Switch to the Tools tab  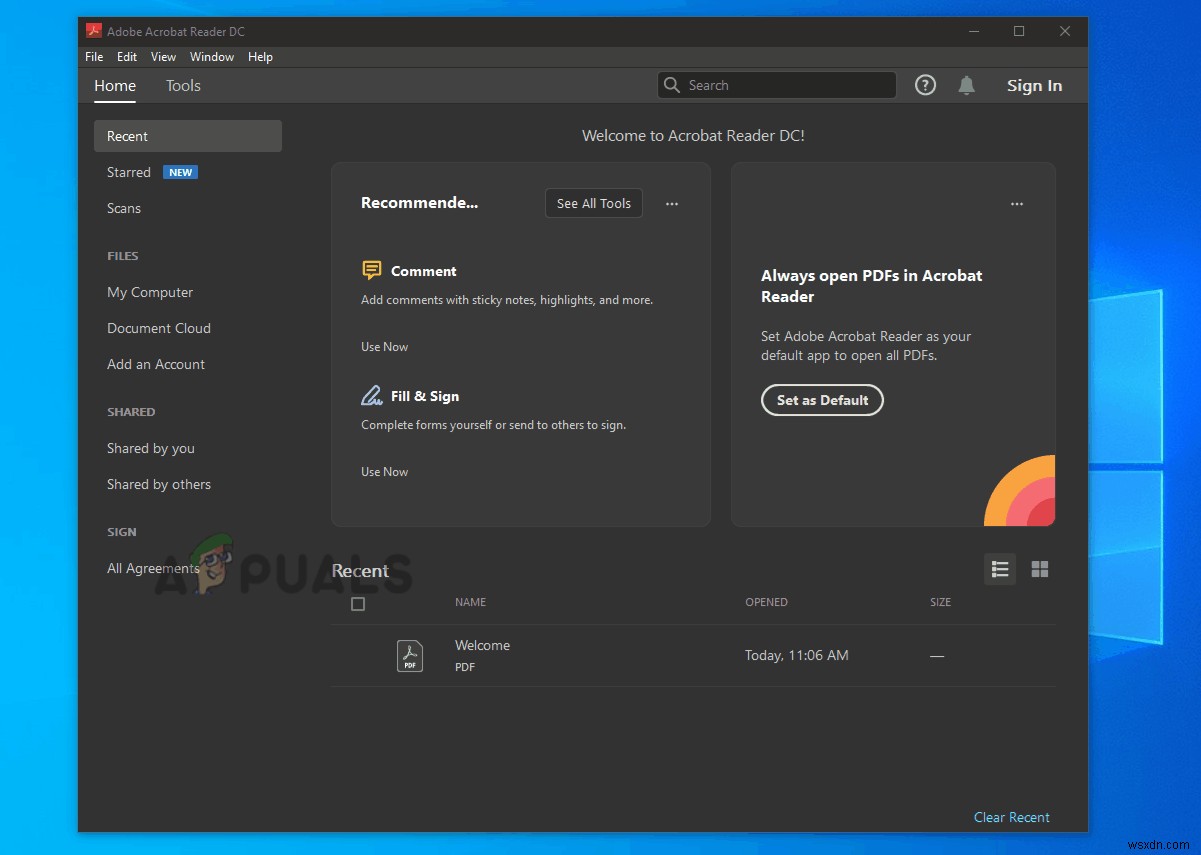pyautogui.click(x=183, y=86)
